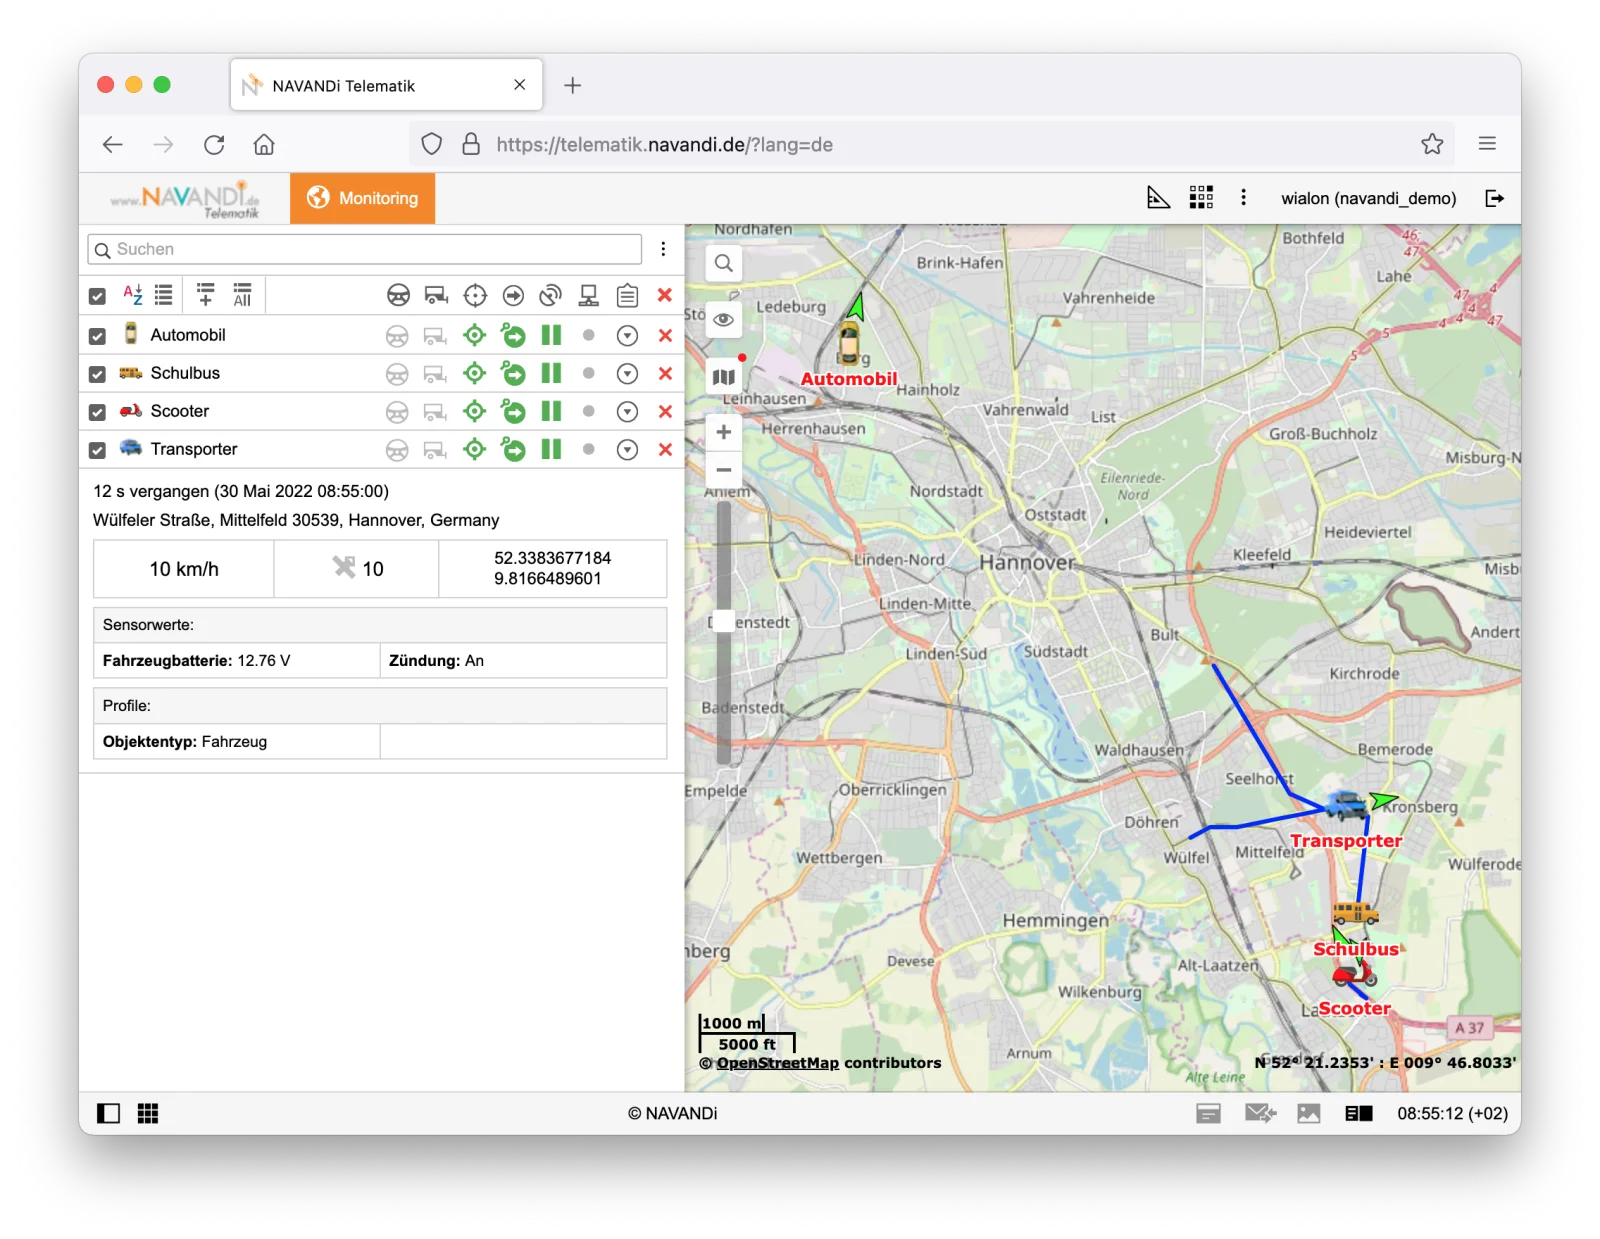1600x1239 pixels.
Task: Toggle the sidebar layout icon in footer
Action: click(x=109, y=1113)
